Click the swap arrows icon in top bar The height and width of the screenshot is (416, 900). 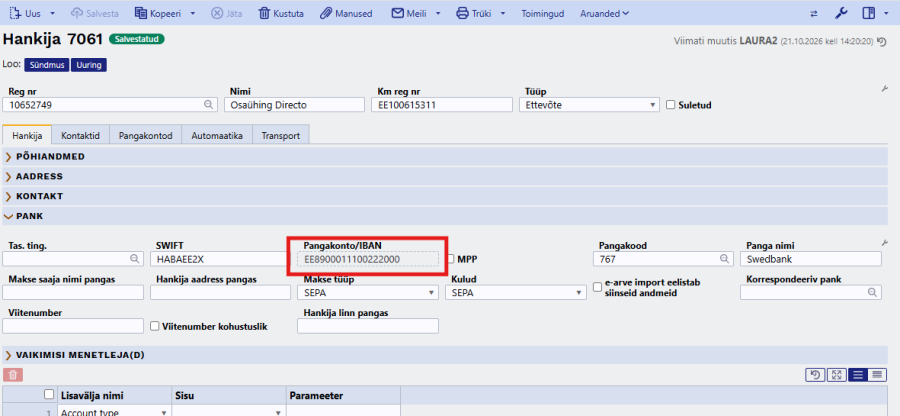(x=814, y=14)
